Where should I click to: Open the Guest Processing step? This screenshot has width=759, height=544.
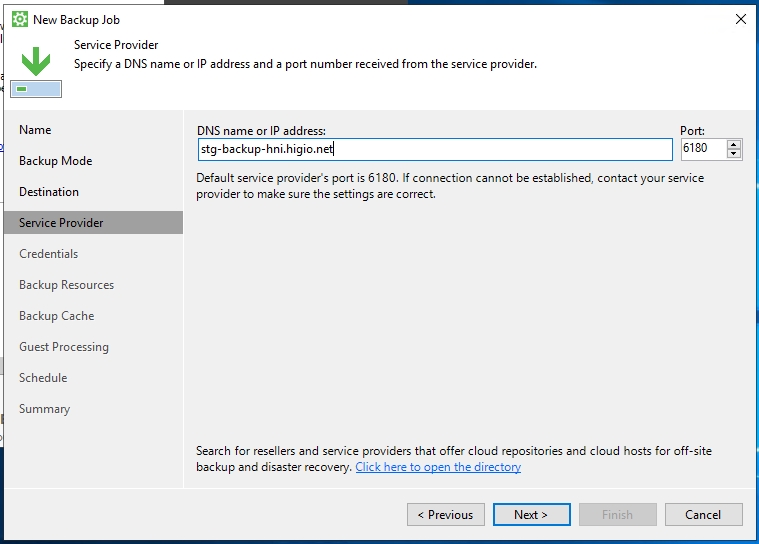[64, 347]
